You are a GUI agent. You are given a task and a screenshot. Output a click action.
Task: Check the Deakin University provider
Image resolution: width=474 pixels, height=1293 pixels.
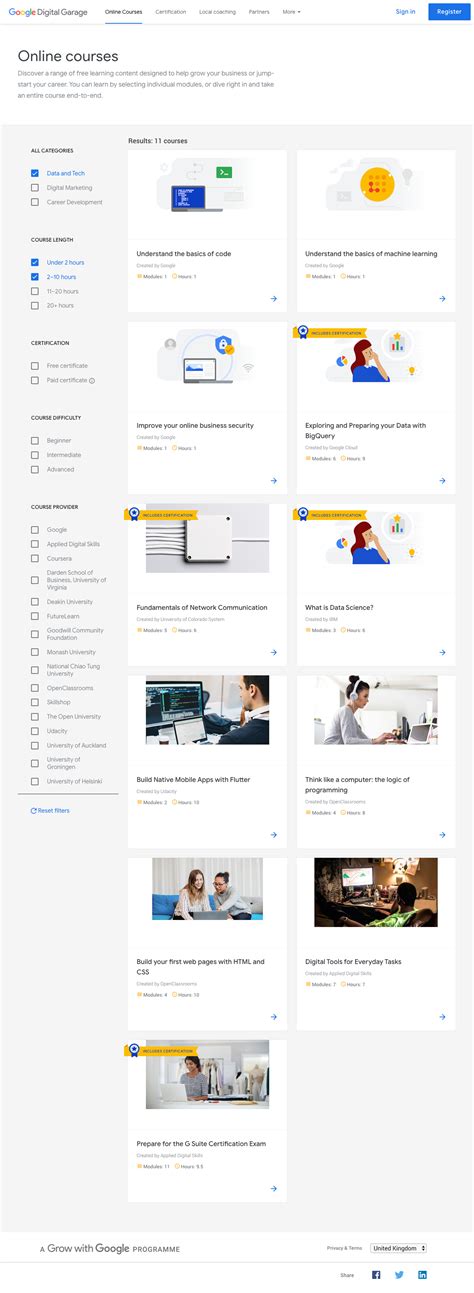[35, 602]
